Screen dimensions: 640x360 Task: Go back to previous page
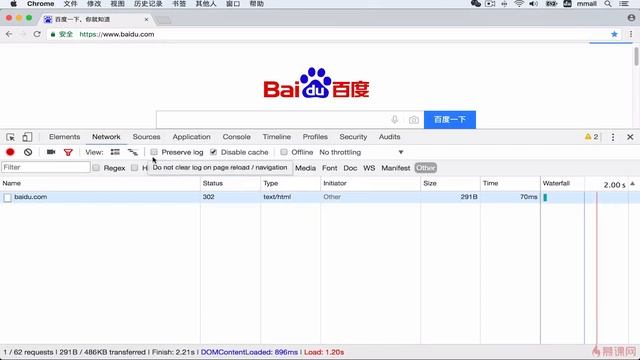(x=9, y=34)
